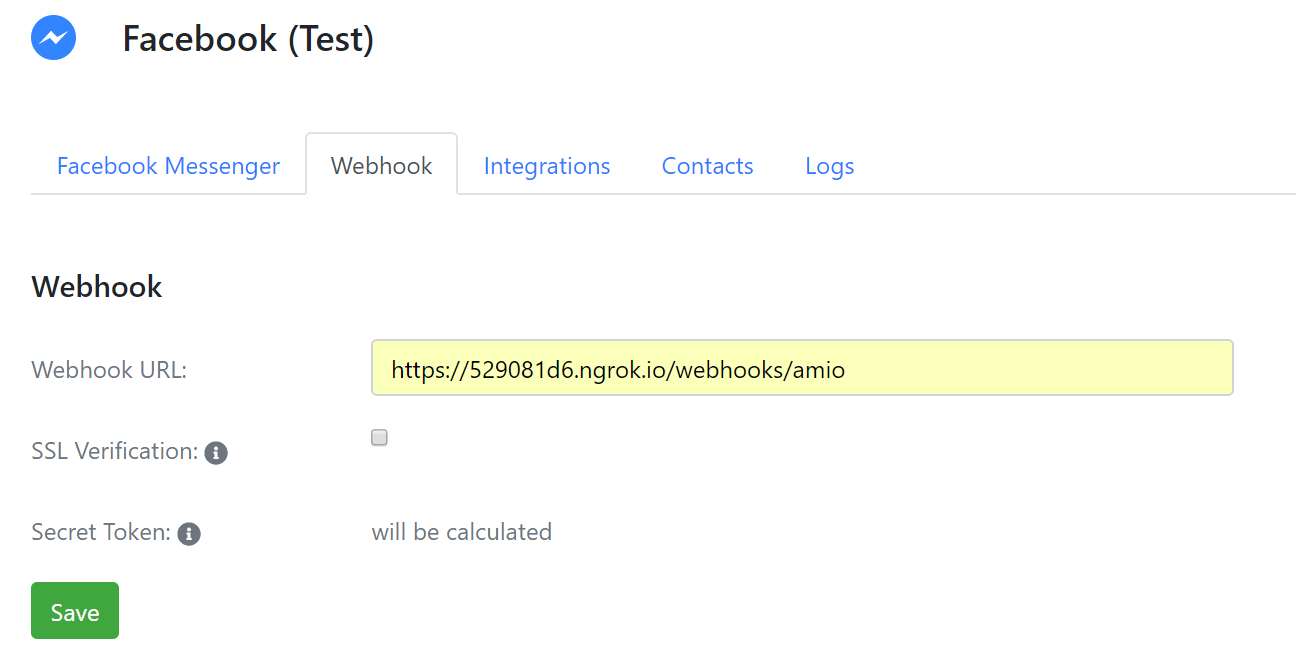Save the webhook settings
This screenshot has width=1296, height=653.
tap(75, 610)
